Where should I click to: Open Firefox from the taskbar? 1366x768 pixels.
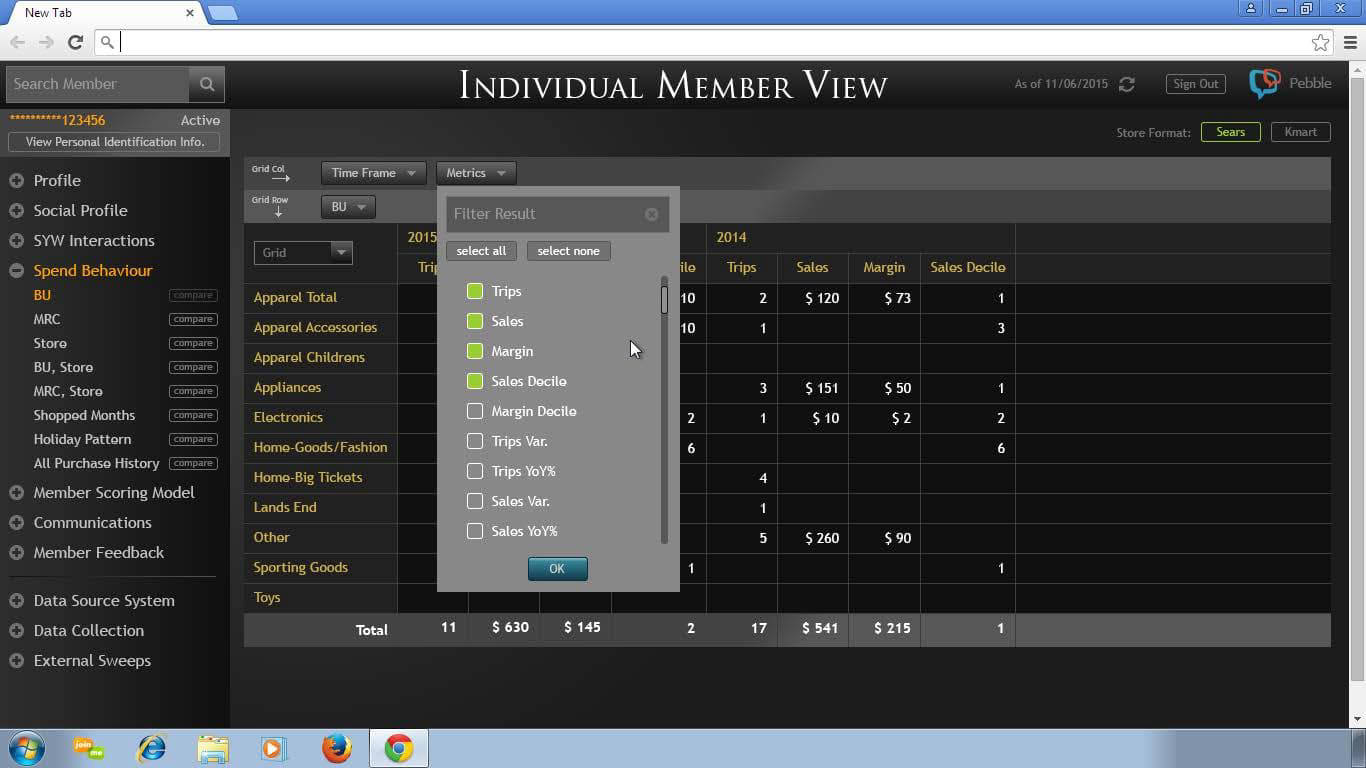pos(337,748)
